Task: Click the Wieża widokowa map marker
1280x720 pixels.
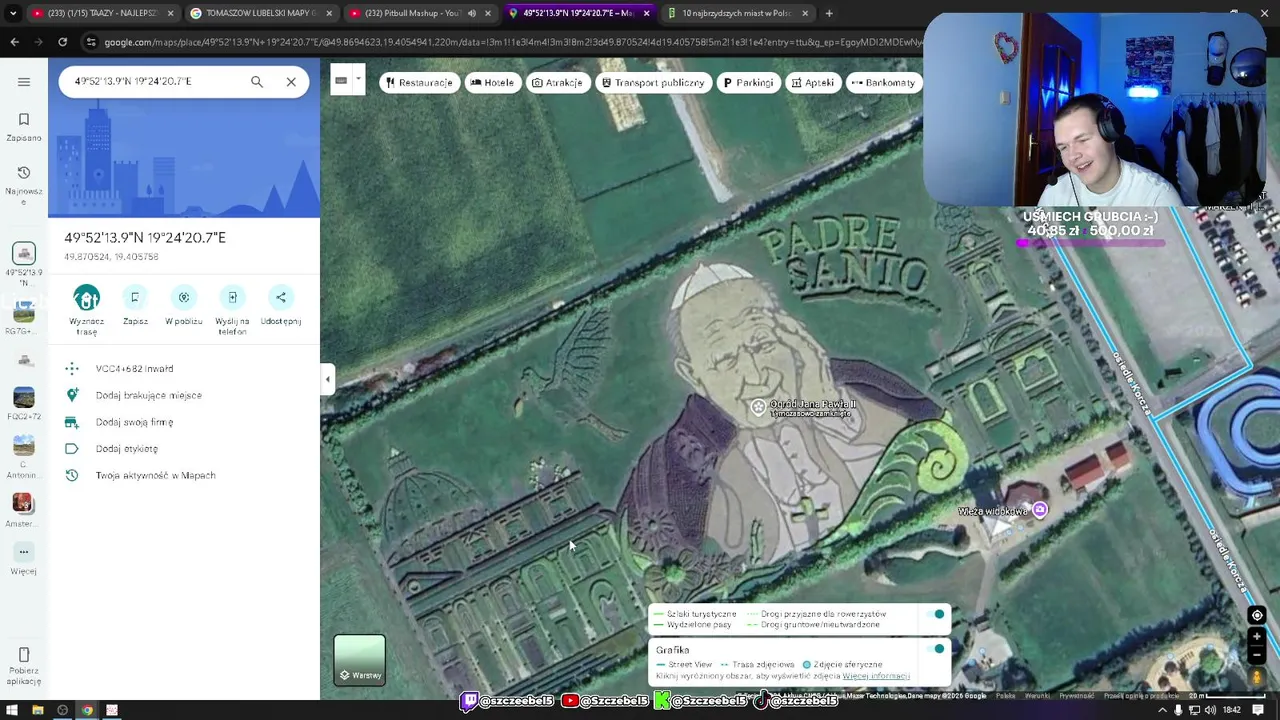Action: (1040, 510)
